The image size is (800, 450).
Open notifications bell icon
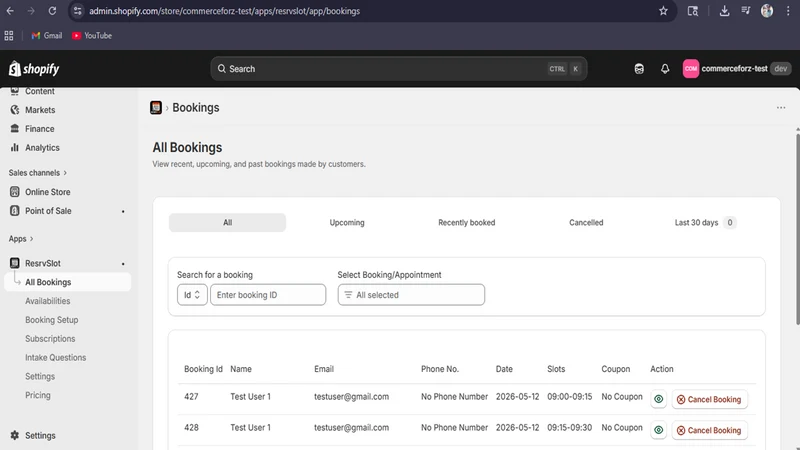coord(665,69)
